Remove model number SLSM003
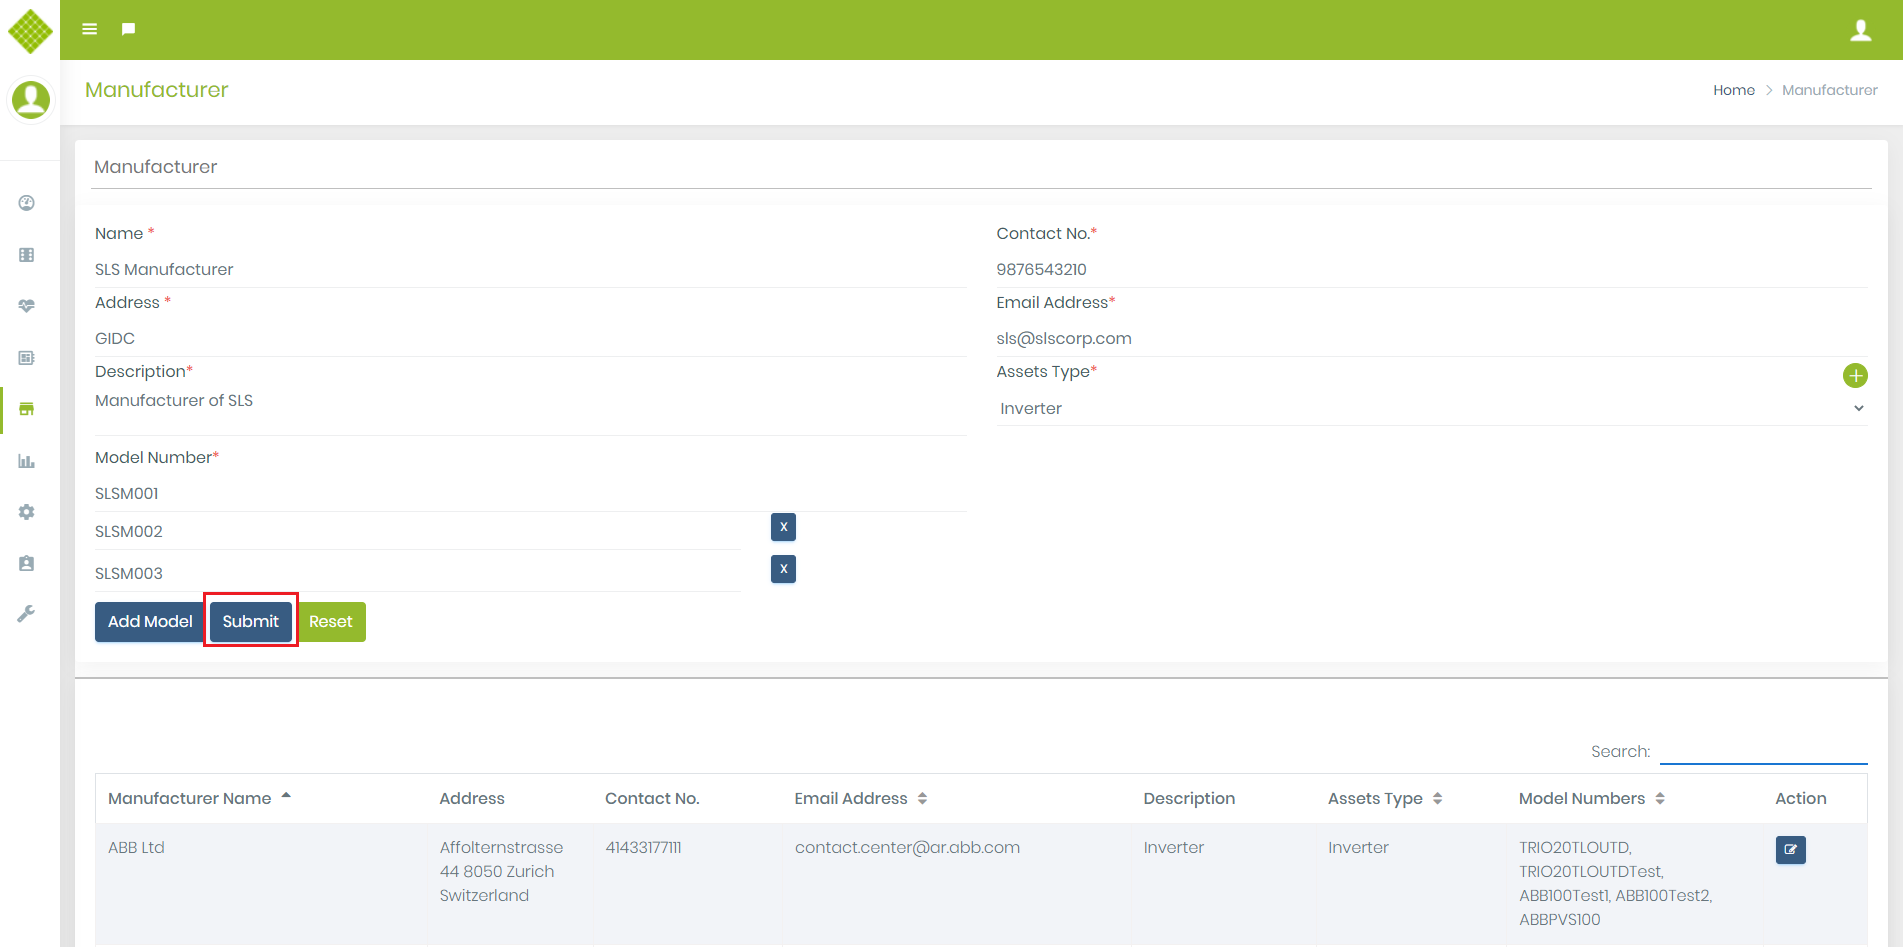1903x947 pixels. (783, 569)
